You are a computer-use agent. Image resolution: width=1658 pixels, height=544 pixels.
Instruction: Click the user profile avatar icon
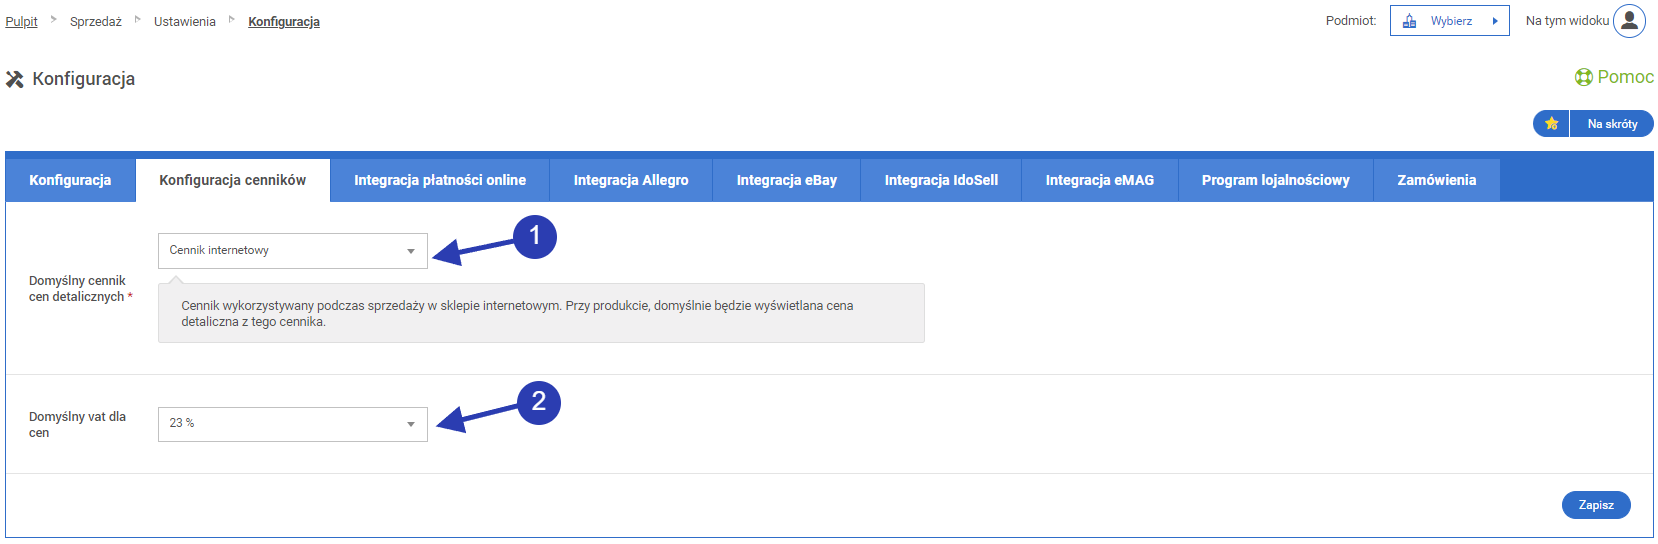tap(1629, 21)
